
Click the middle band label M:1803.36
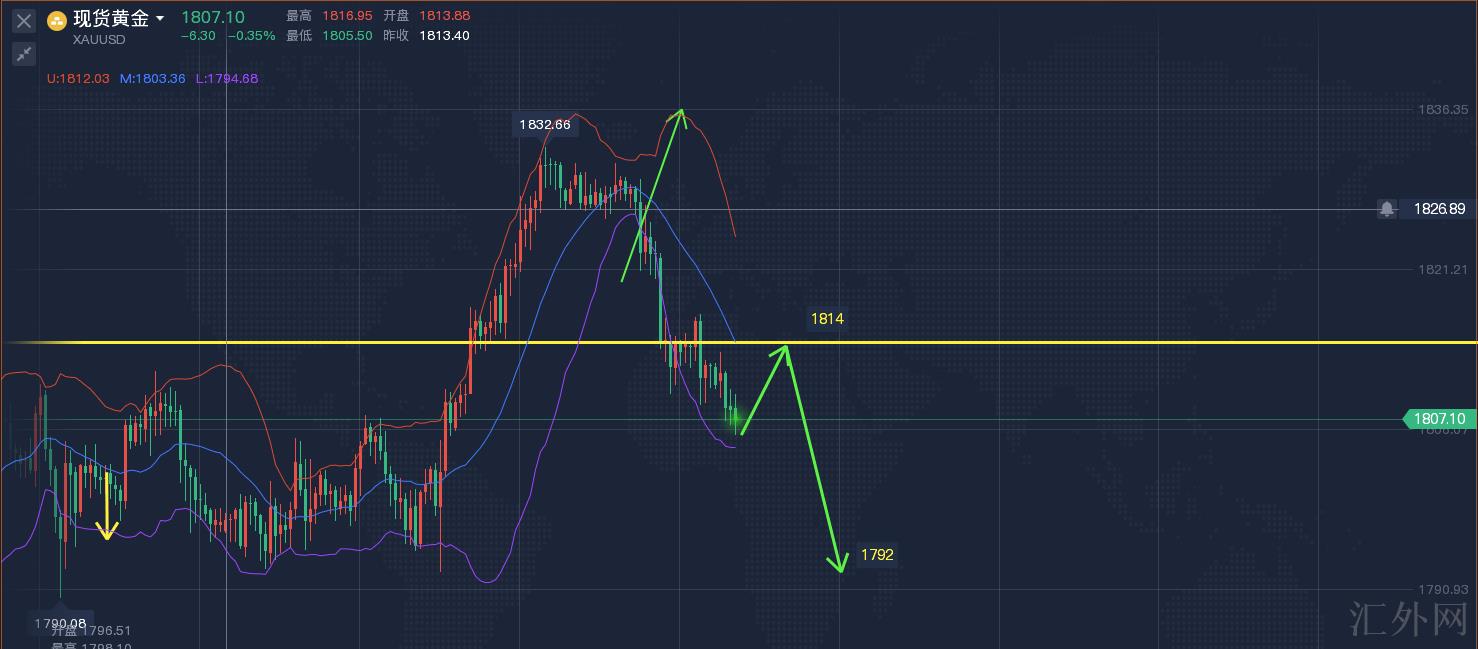pyautogui.click(x=152, y=78)
